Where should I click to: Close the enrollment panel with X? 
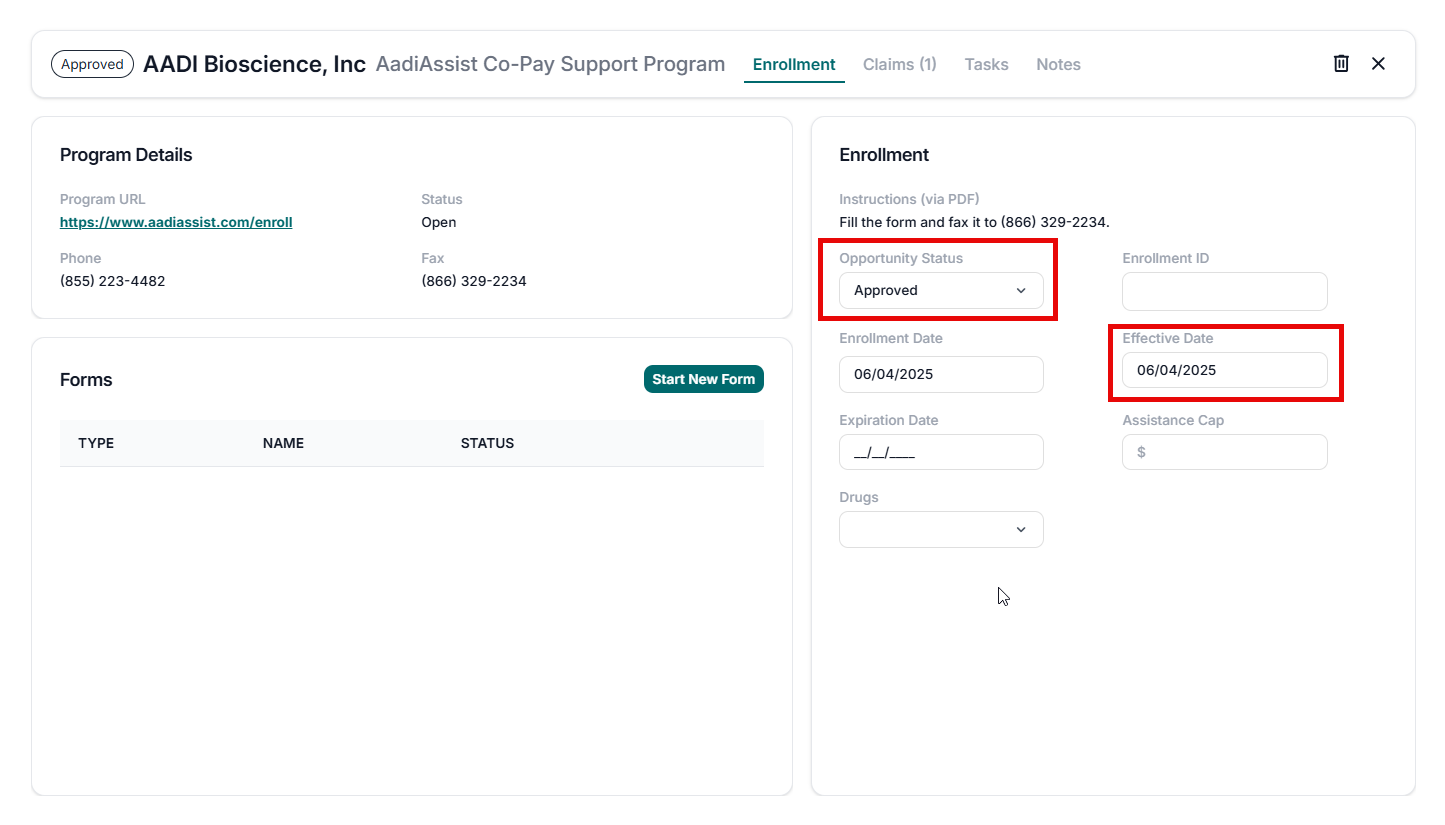click(1378, 64)
